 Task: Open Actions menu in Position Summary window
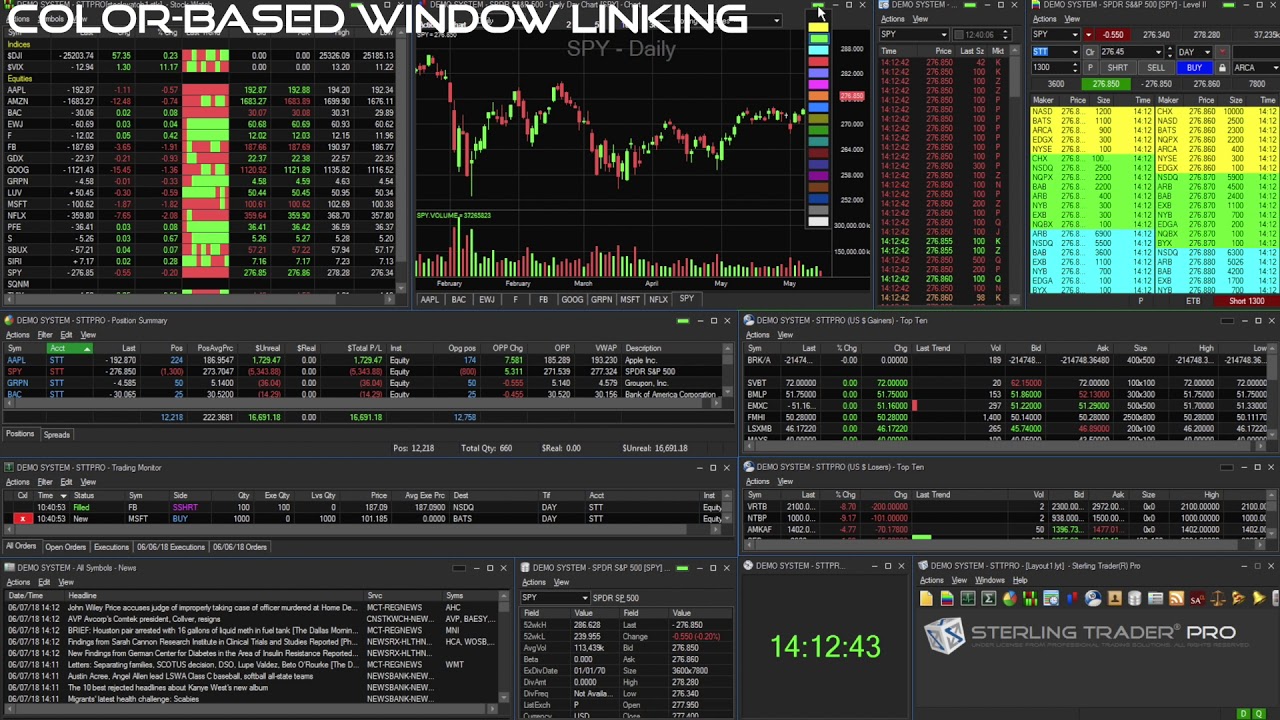pyautogui.click(x=18, y=334)
